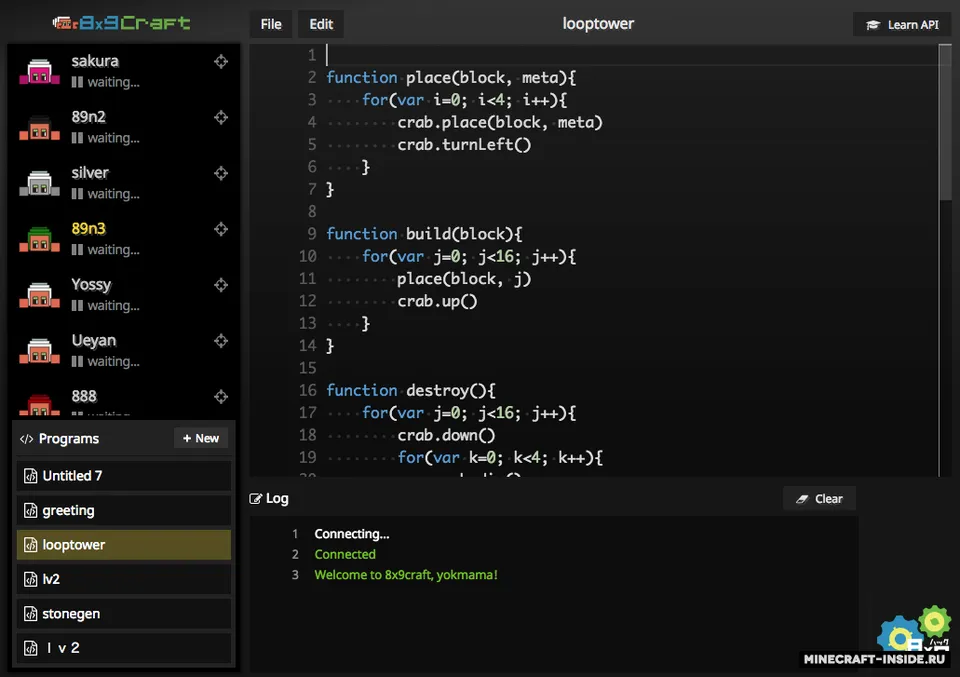960x677 pixels.
Task: Open the greeting program
Action: (x=124, y=510)
